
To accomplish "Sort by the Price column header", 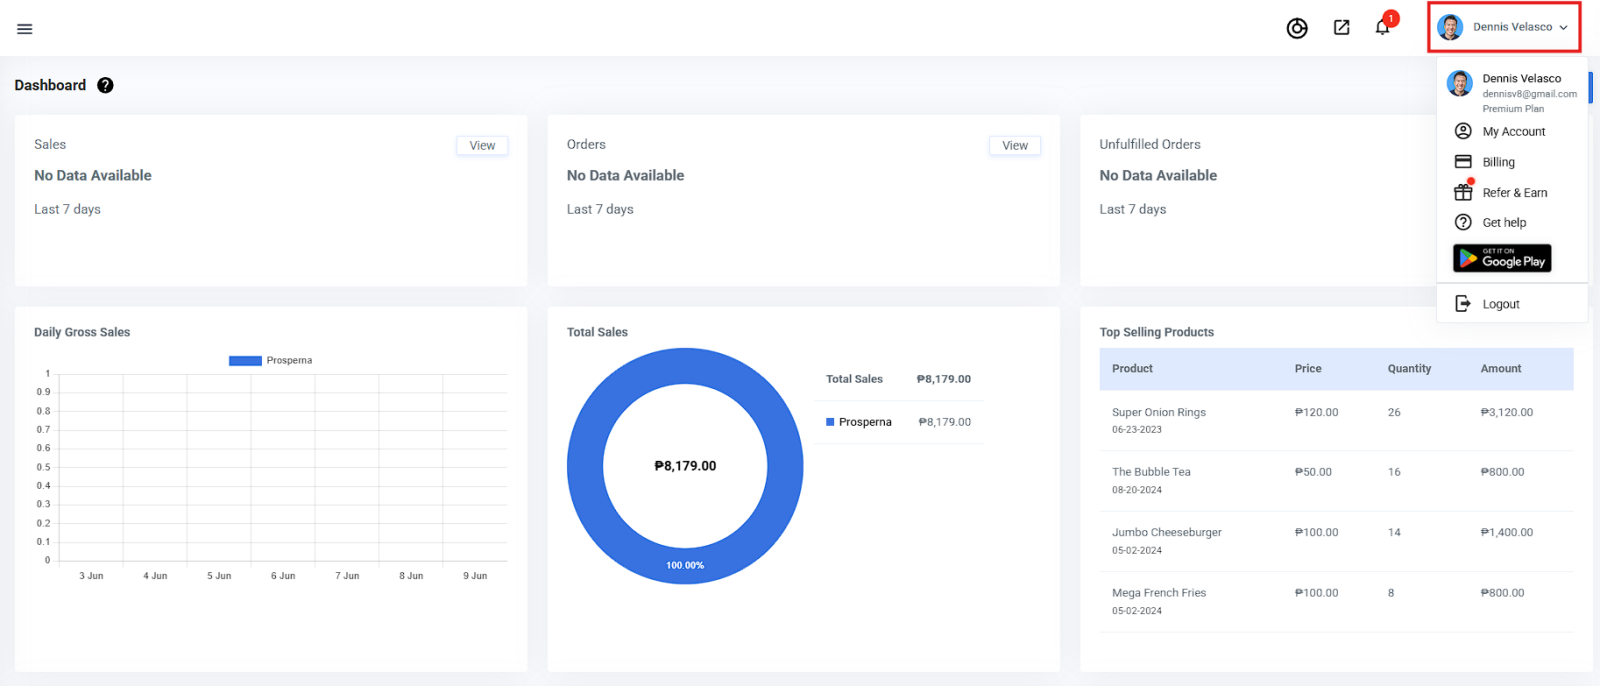I will [x=1308, y=369].
